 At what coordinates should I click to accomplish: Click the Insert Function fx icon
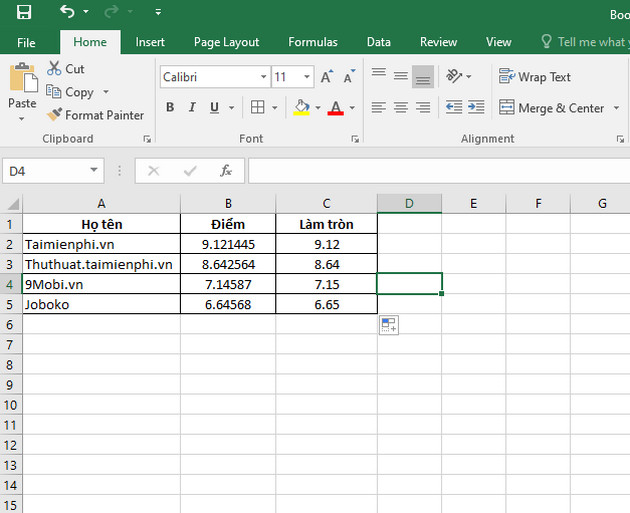click(x=226, y=171)
